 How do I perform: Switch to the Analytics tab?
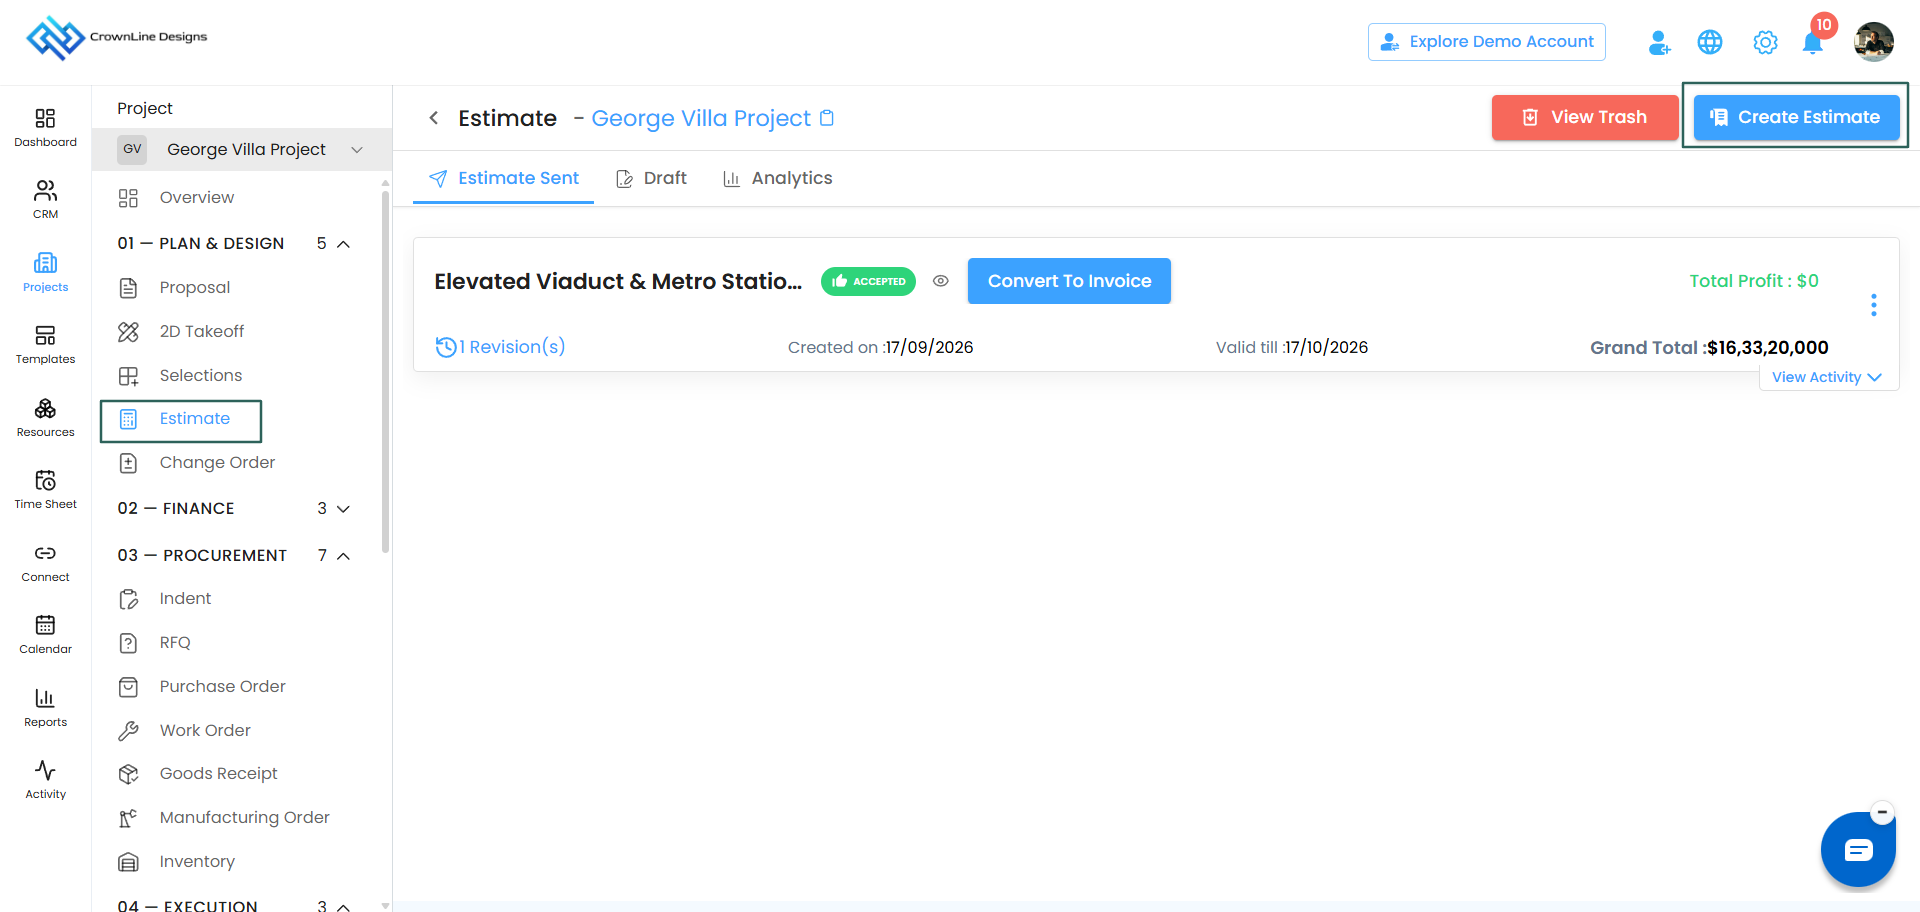point(778,178)
